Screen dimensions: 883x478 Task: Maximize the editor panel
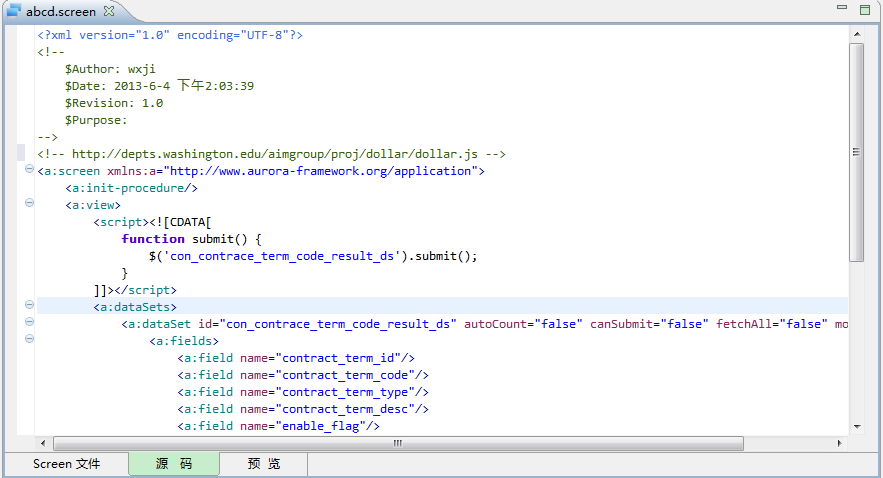(x=865, y=10)
